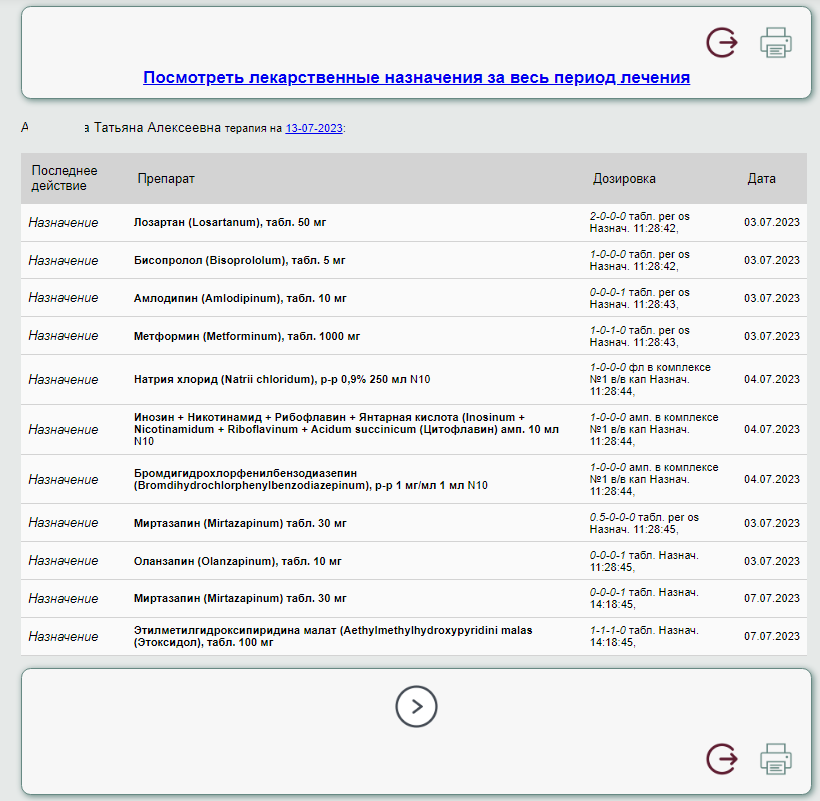Click the 'Дата' column header
This screenshot has height=801, width=820.
point(761,178)
